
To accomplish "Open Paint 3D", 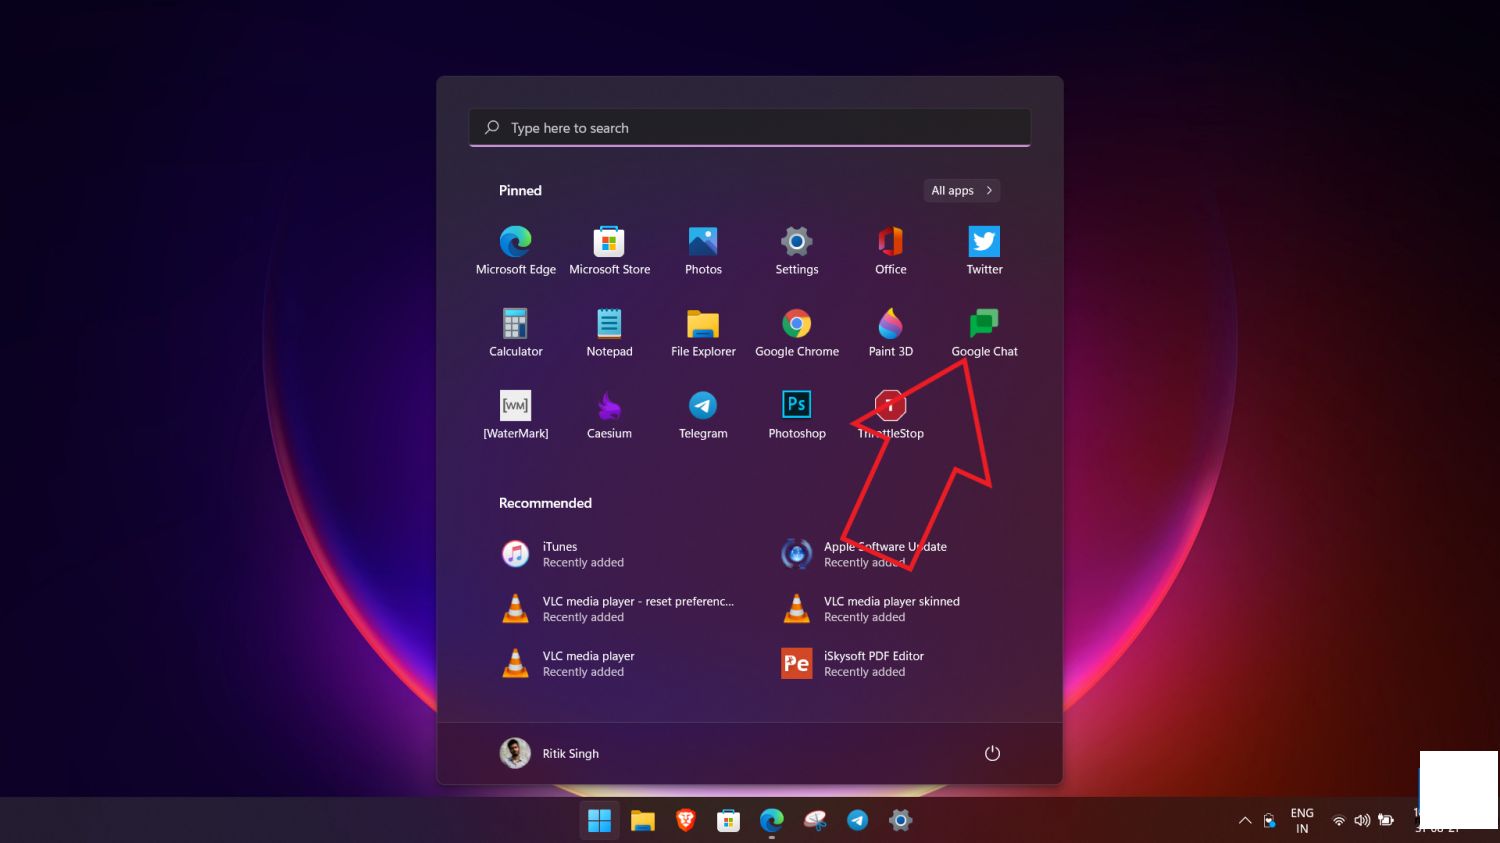I will point(891,333).
